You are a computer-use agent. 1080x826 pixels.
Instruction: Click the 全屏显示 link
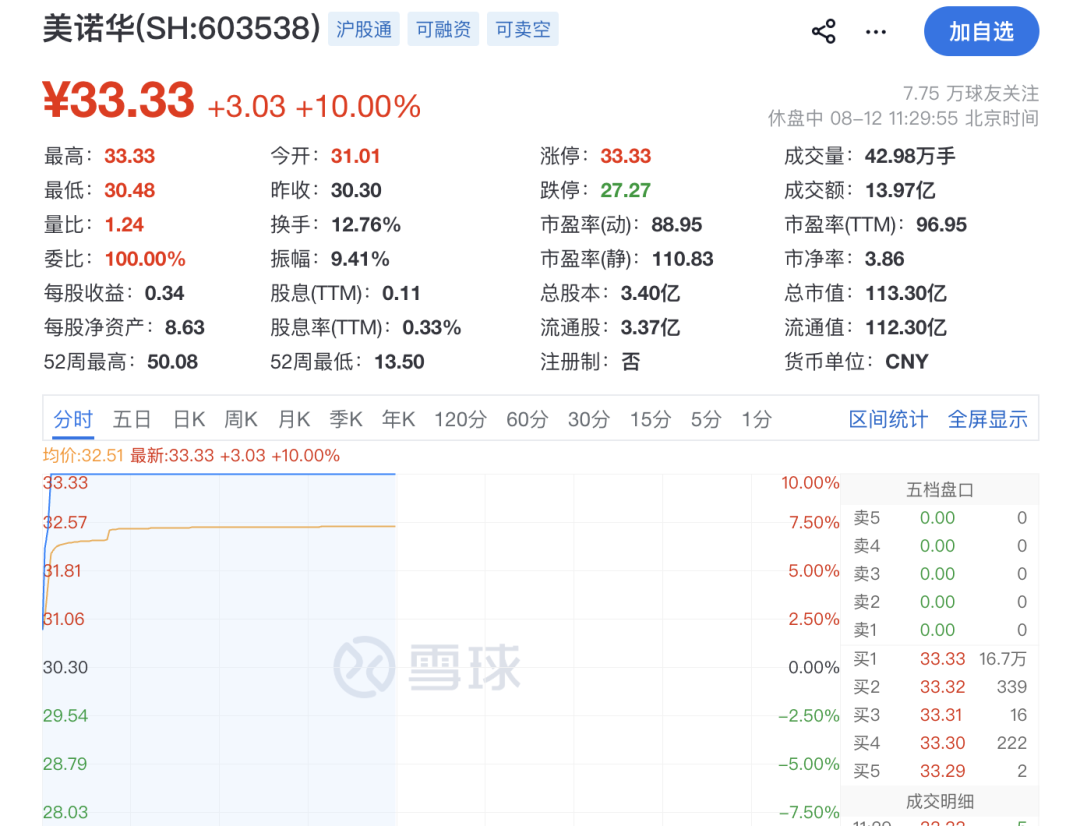click(x=988, y=419)
